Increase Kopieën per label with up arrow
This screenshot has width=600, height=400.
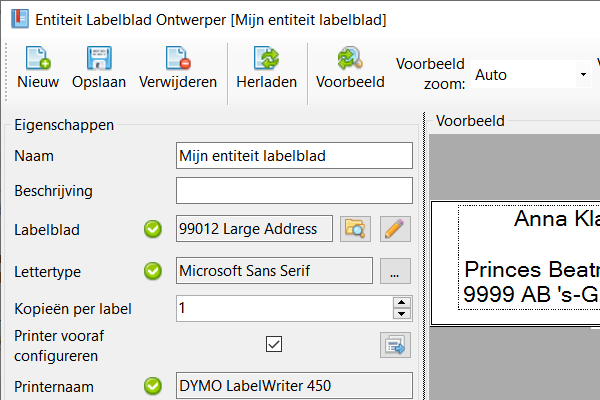pyautogui.click(x=402, y=303)
